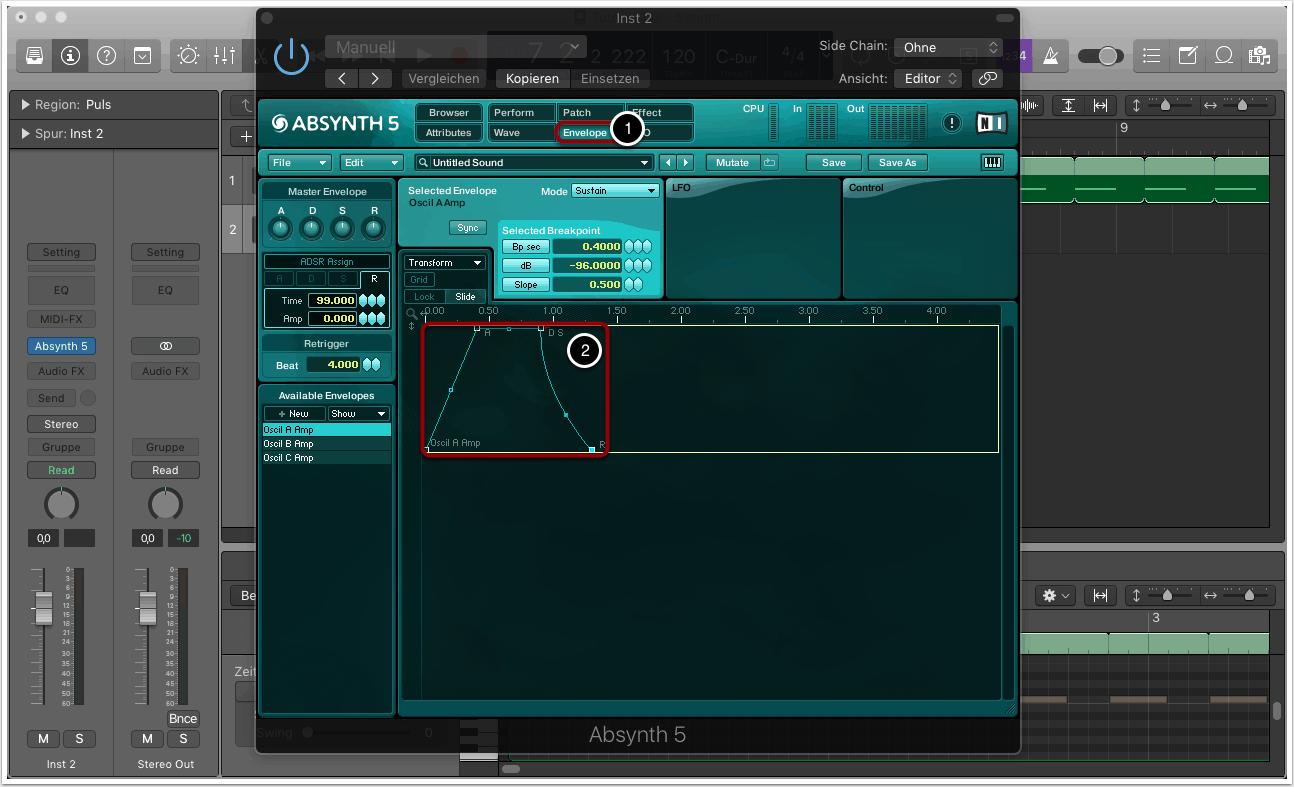The width and height of the screenshot is (1294, 787).
Task: Enable Slide mode for envelope editing
Action: [x=466, y=297]
